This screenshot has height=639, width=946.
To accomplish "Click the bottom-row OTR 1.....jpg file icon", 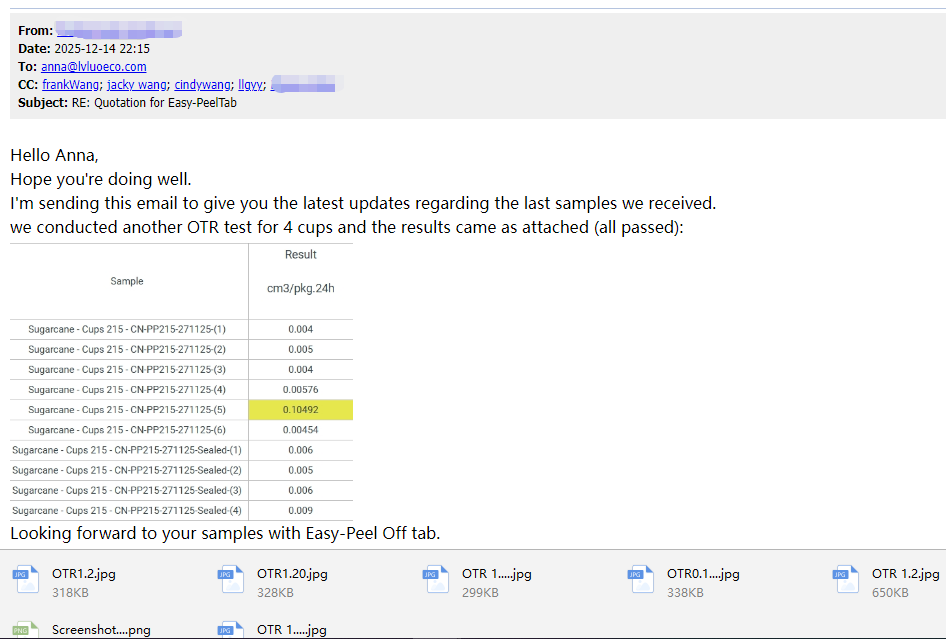I will pyautogui.click(x=229, y=629).
